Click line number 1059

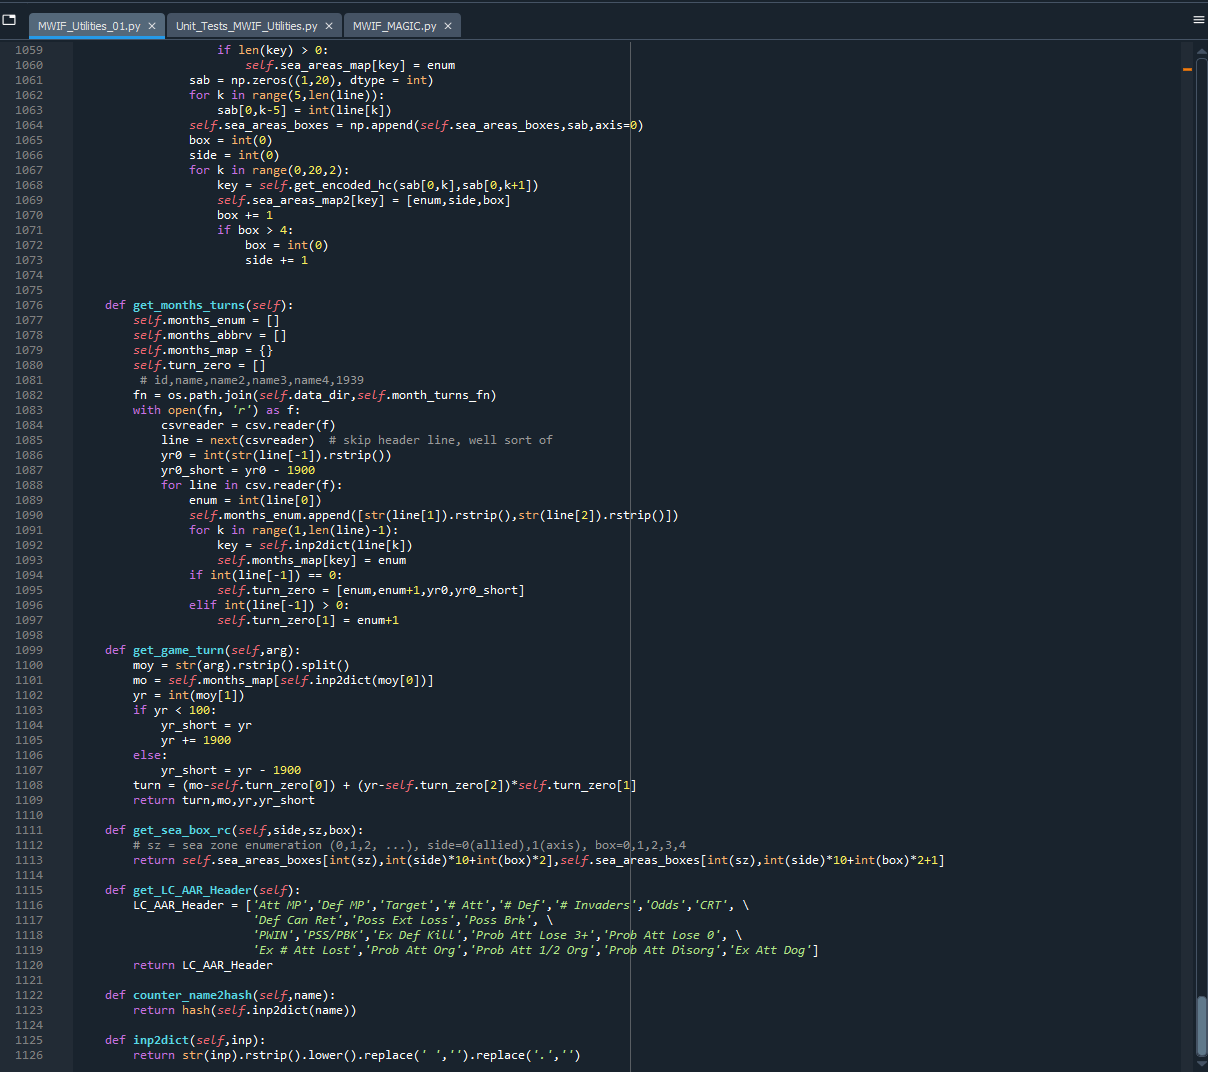(x=29, y=50)
